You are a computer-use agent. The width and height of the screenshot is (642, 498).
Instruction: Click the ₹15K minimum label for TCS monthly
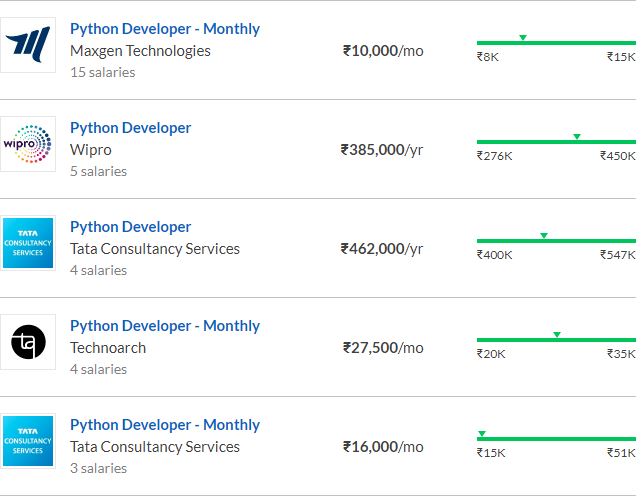point(491,453)
